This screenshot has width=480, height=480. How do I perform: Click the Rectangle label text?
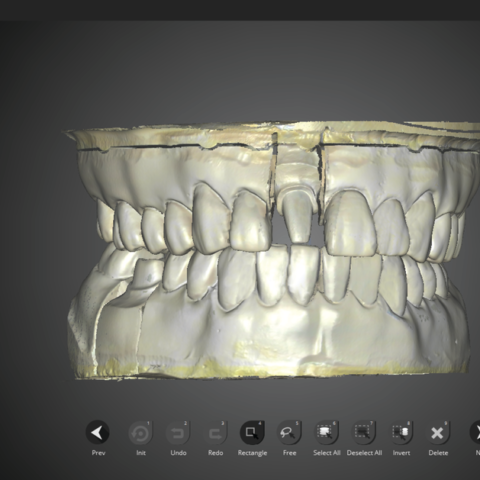coord(252,453)
